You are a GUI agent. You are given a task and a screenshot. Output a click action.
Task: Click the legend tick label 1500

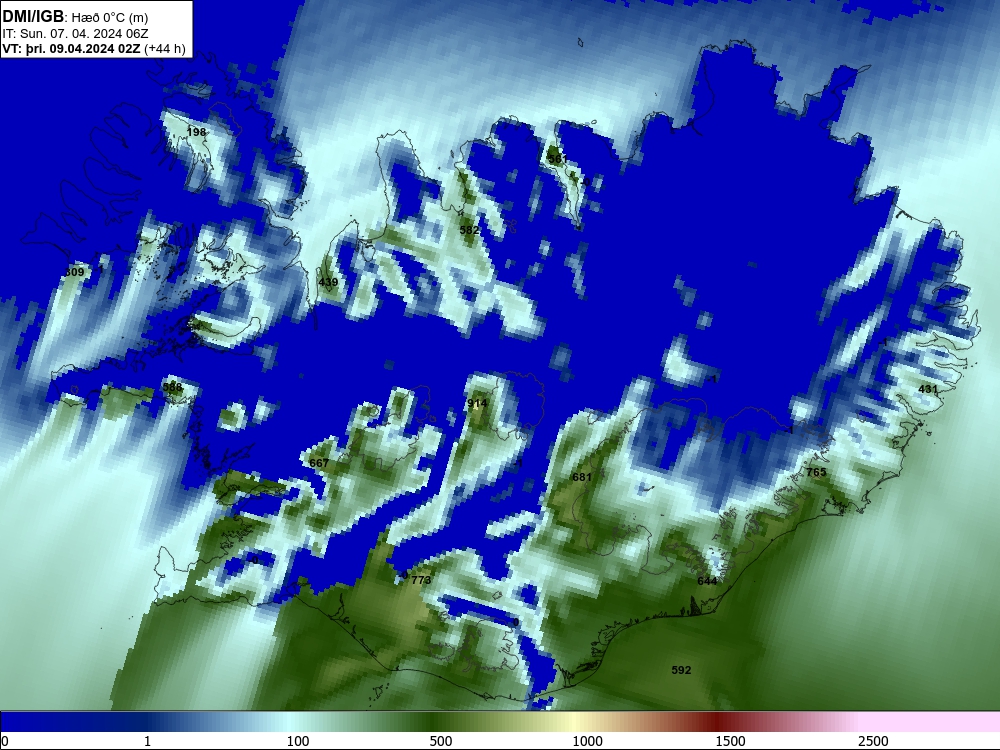pyautogui.click(x=730, y=741)
